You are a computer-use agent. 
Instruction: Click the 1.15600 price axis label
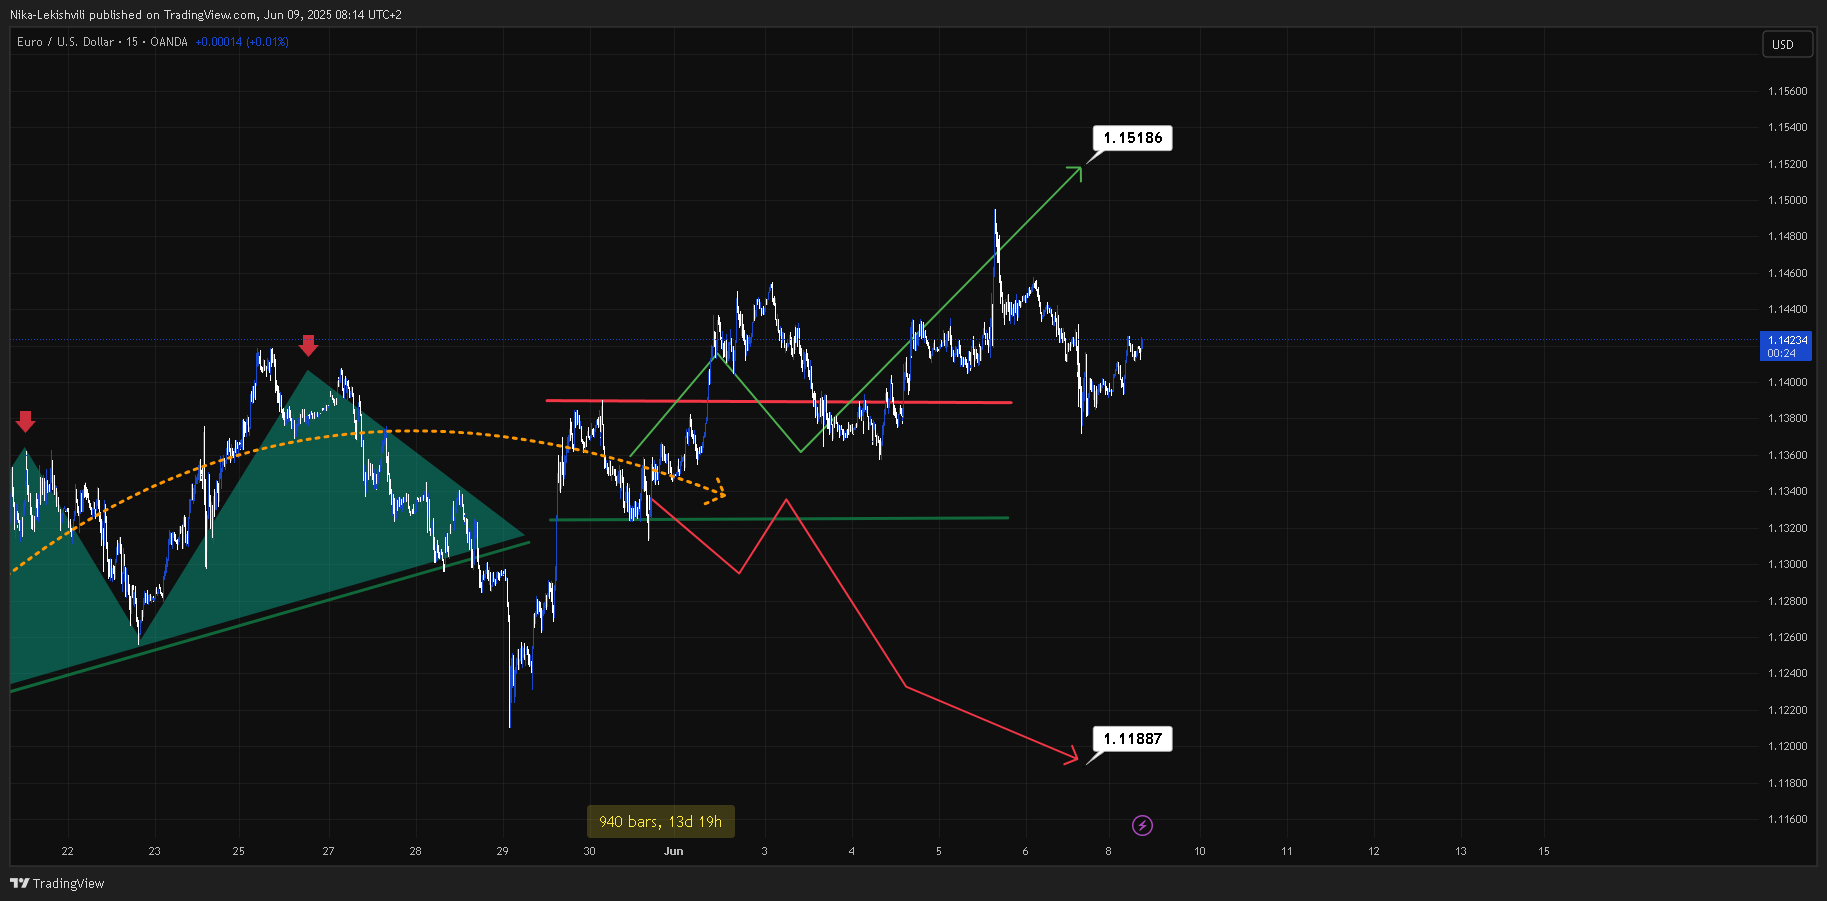click(1788, 91)
